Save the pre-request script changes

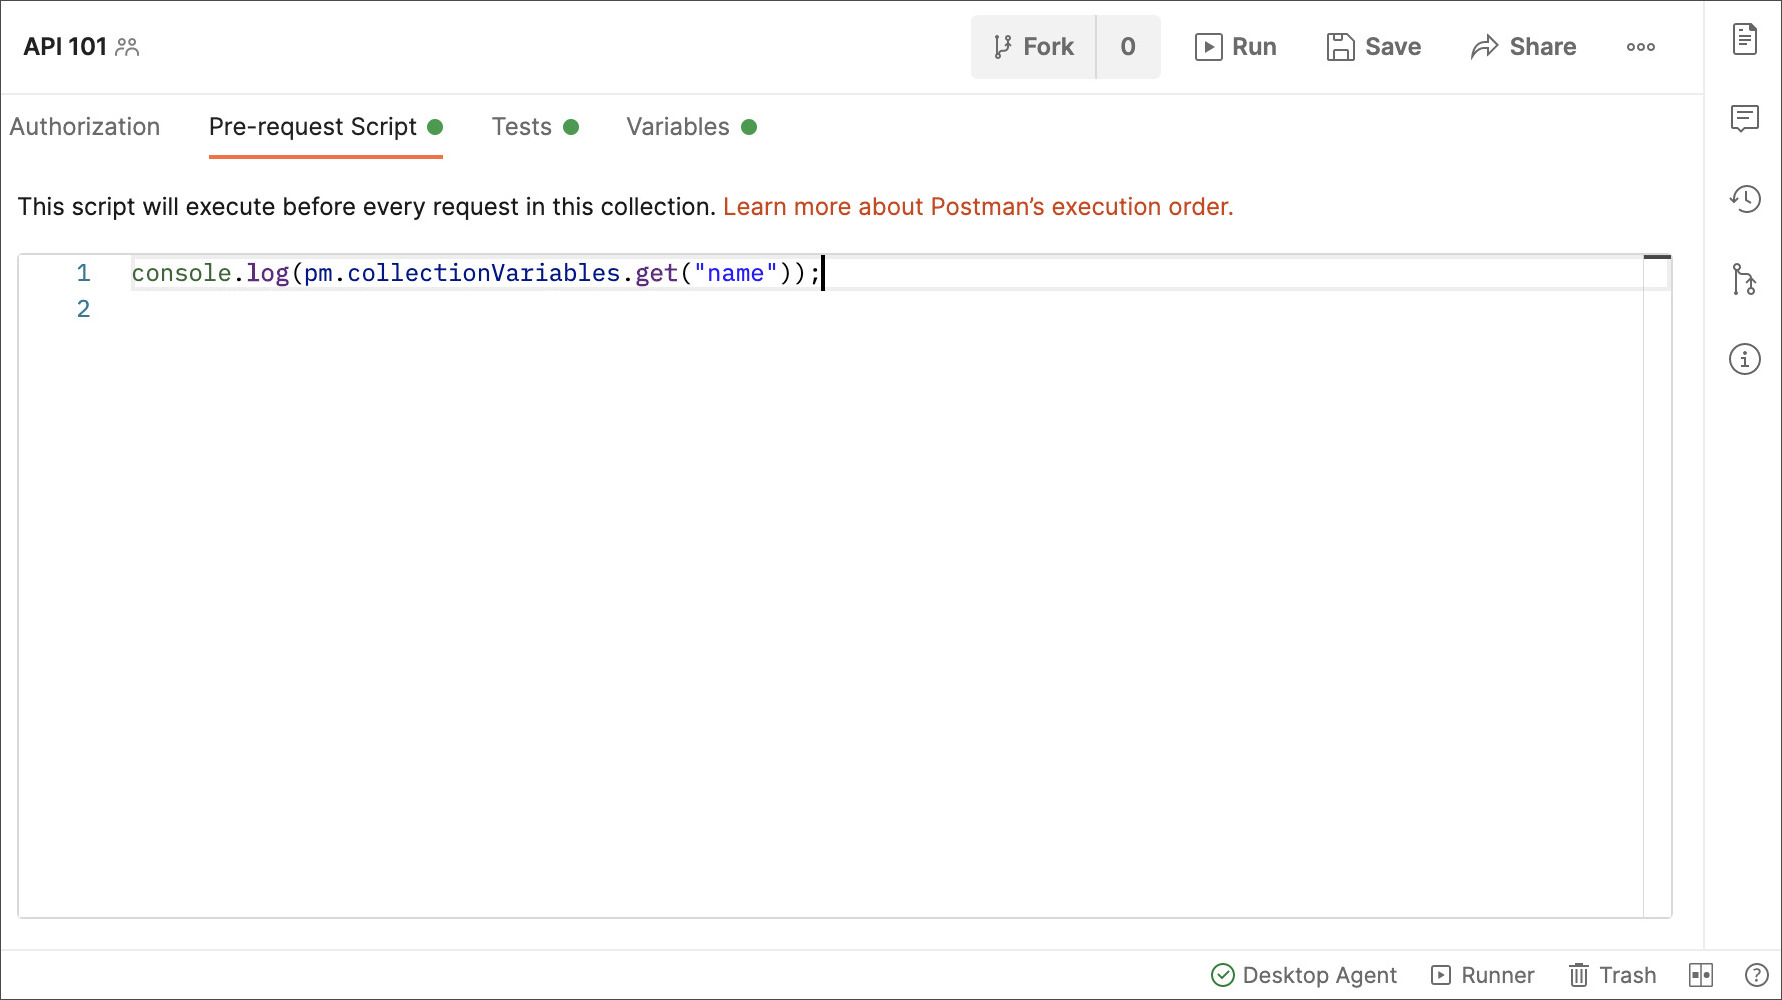tap(1373, 46)
